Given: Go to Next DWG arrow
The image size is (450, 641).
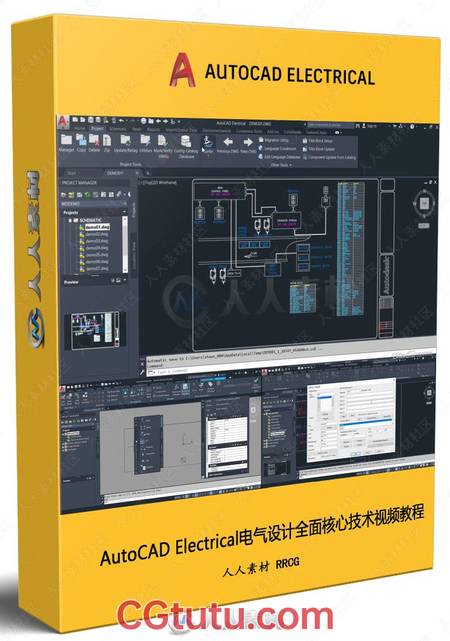Looking at the screenshot, I should coord(248,143).
